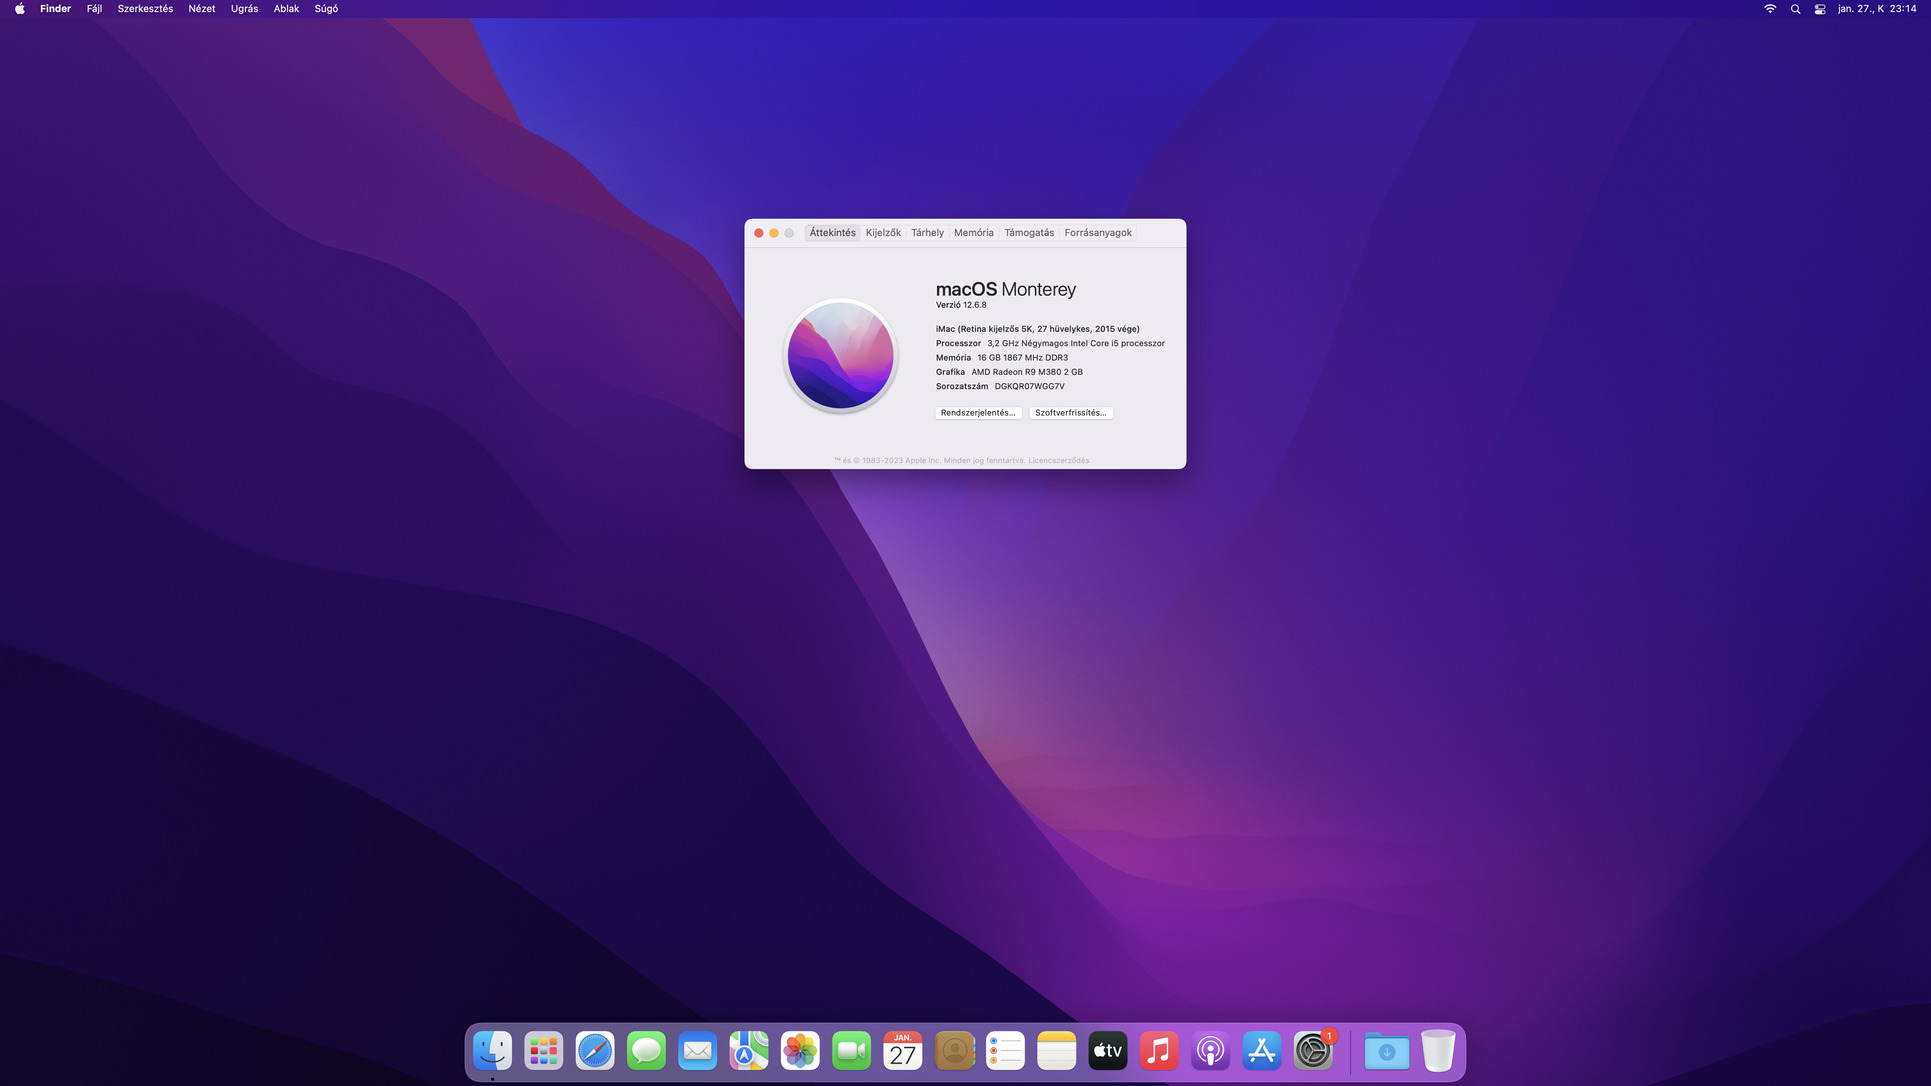The width and height of the screenshot is (1931, 1086).
Task: Click the Szoftverfrissítés… button
Action: tap(1070, 413)
